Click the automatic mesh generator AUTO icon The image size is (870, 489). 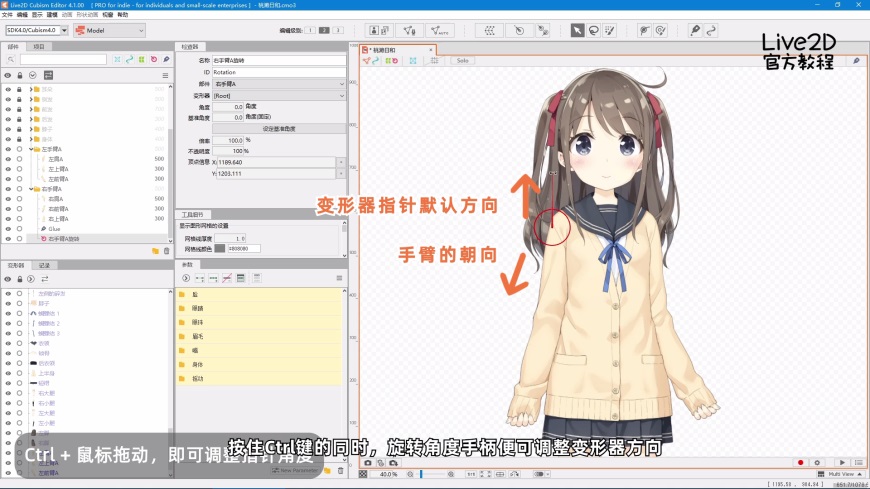[x=439, y=30]
